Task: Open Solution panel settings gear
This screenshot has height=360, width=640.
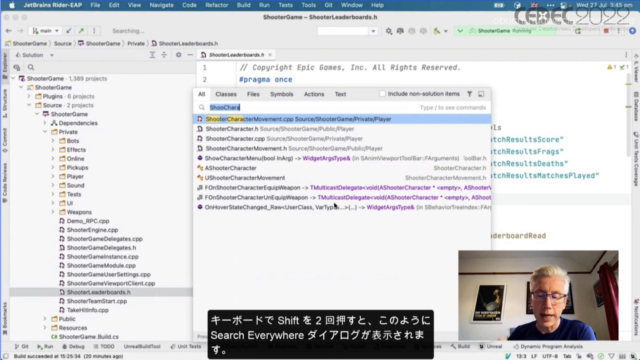Action: point(178,55)
